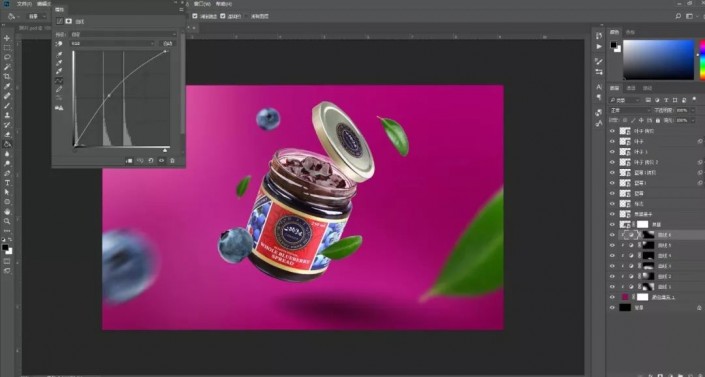This screenshot has height=377, width=705.
Task: Select the Horizontal Type tool
Action: pos(7,183)
